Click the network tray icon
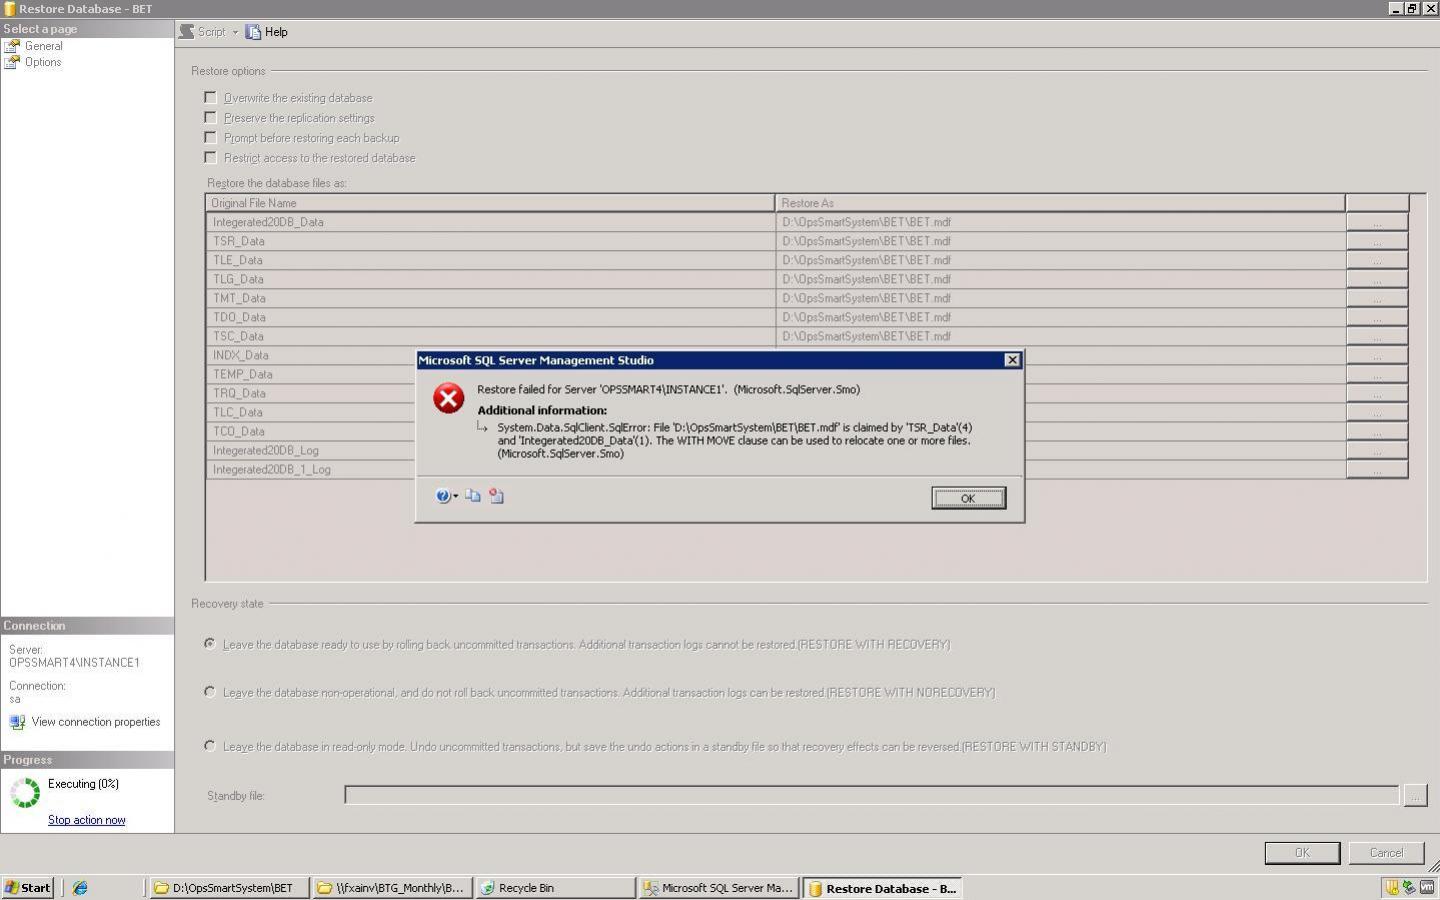Screen dimensions: 1440x900 click(x=1409, y=887)
